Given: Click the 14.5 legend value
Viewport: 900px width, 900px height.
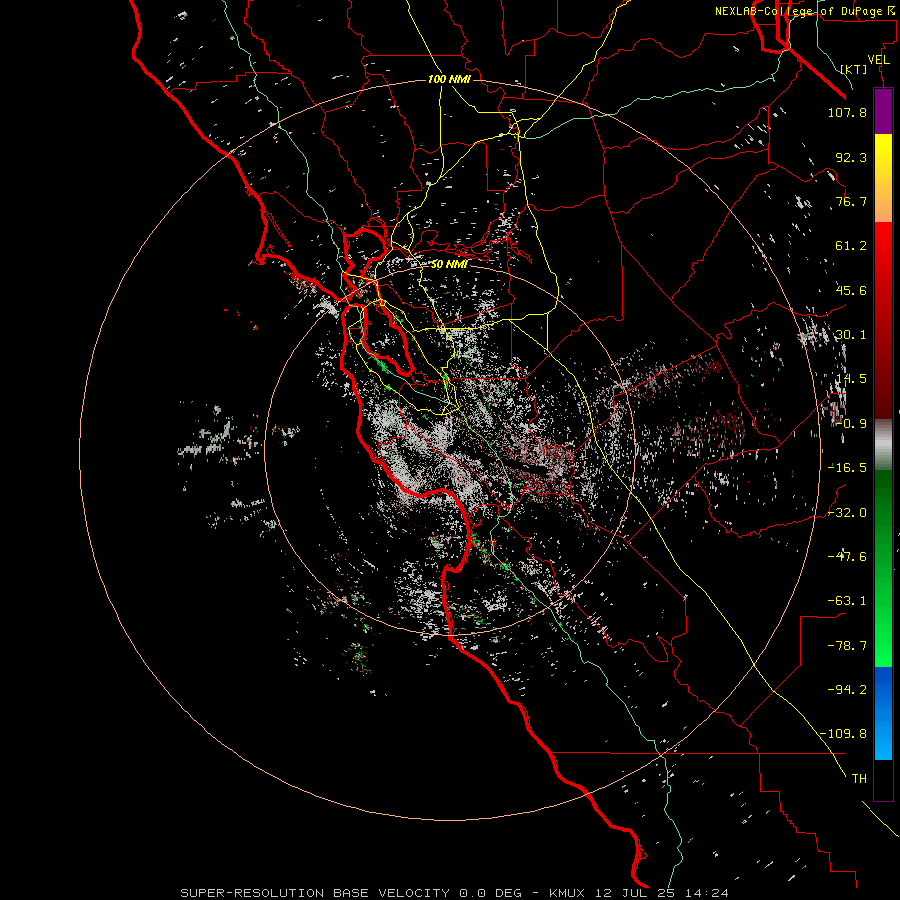Looking at the screenshot, I should pos(851,379).
